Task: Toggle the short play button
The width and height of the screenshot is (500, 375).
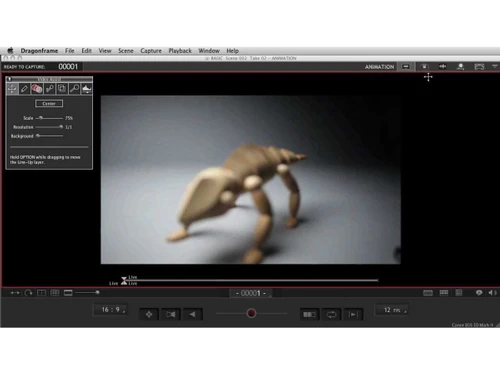Action: tap(309, 314)
